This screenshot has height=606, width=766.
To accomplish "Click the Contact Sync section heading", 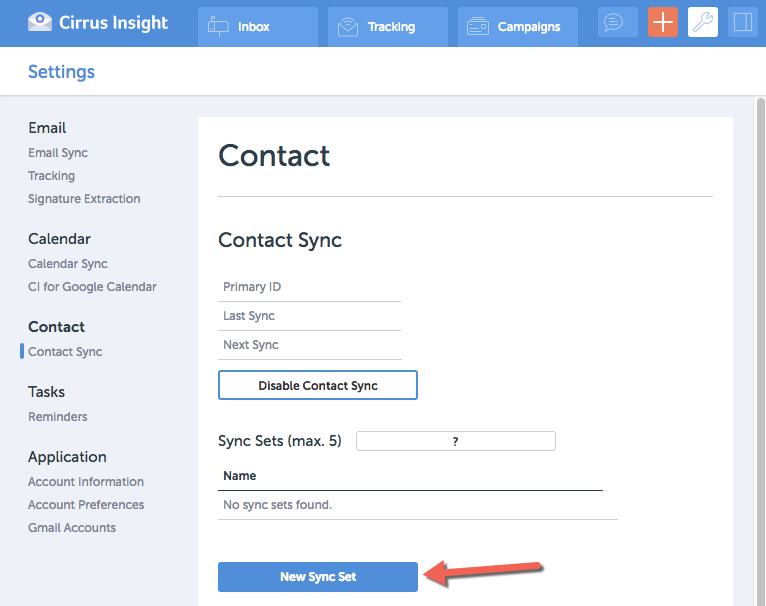I will pyautogui.click(x=280, y=240).
